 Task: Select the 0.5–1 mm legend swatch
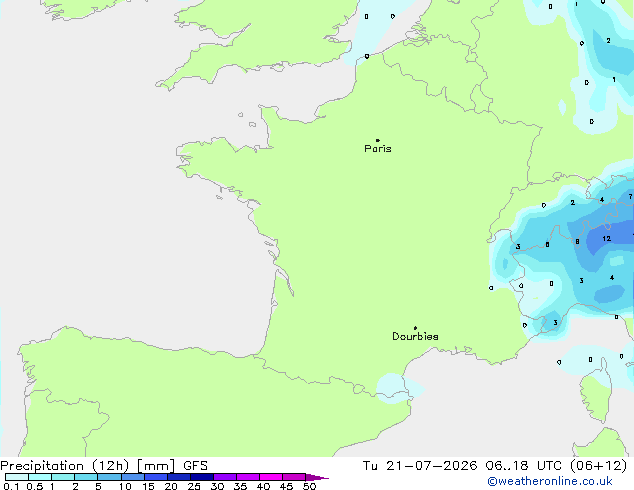(x=40, y=477)
